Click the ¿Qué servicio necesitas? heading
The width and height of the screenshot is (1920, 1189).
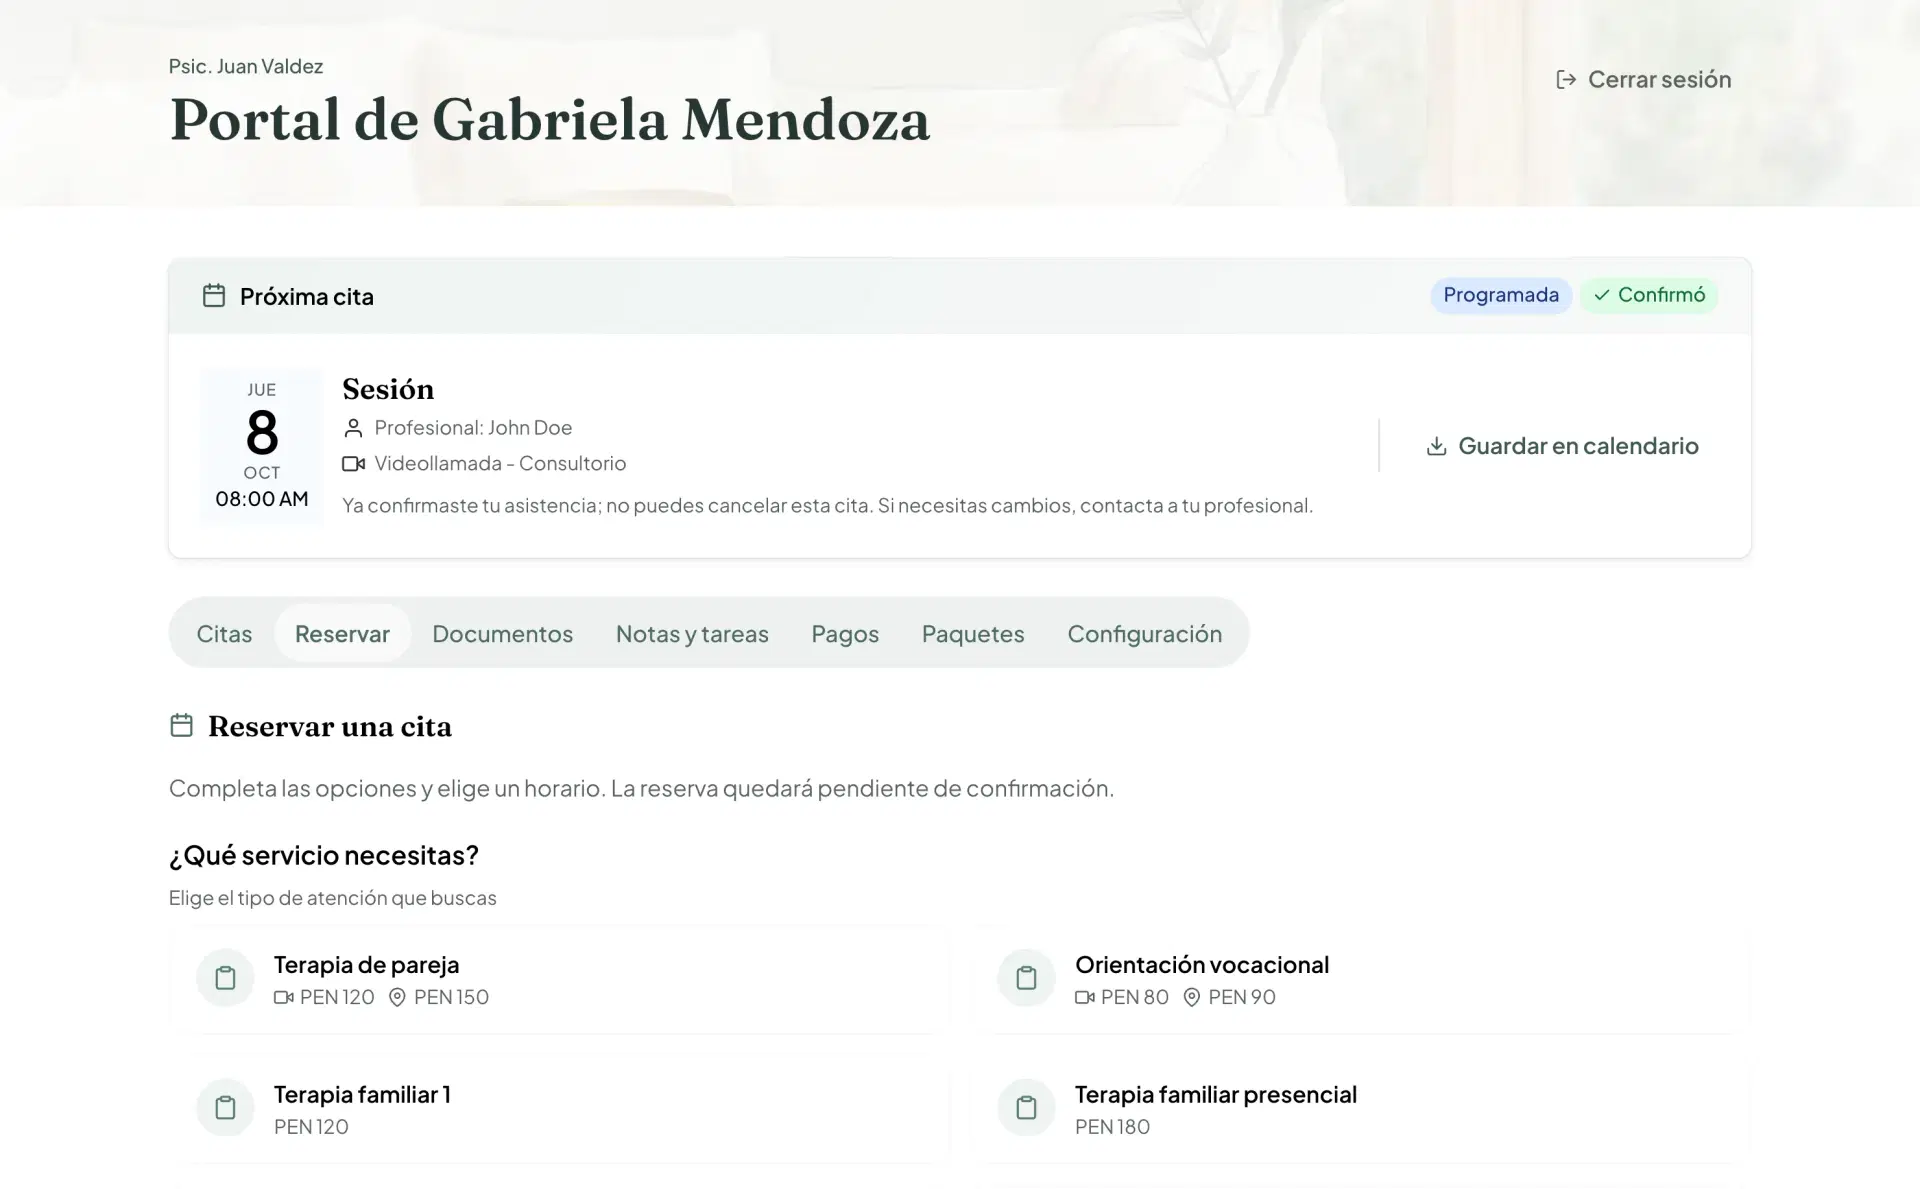[x=324, y=855]
